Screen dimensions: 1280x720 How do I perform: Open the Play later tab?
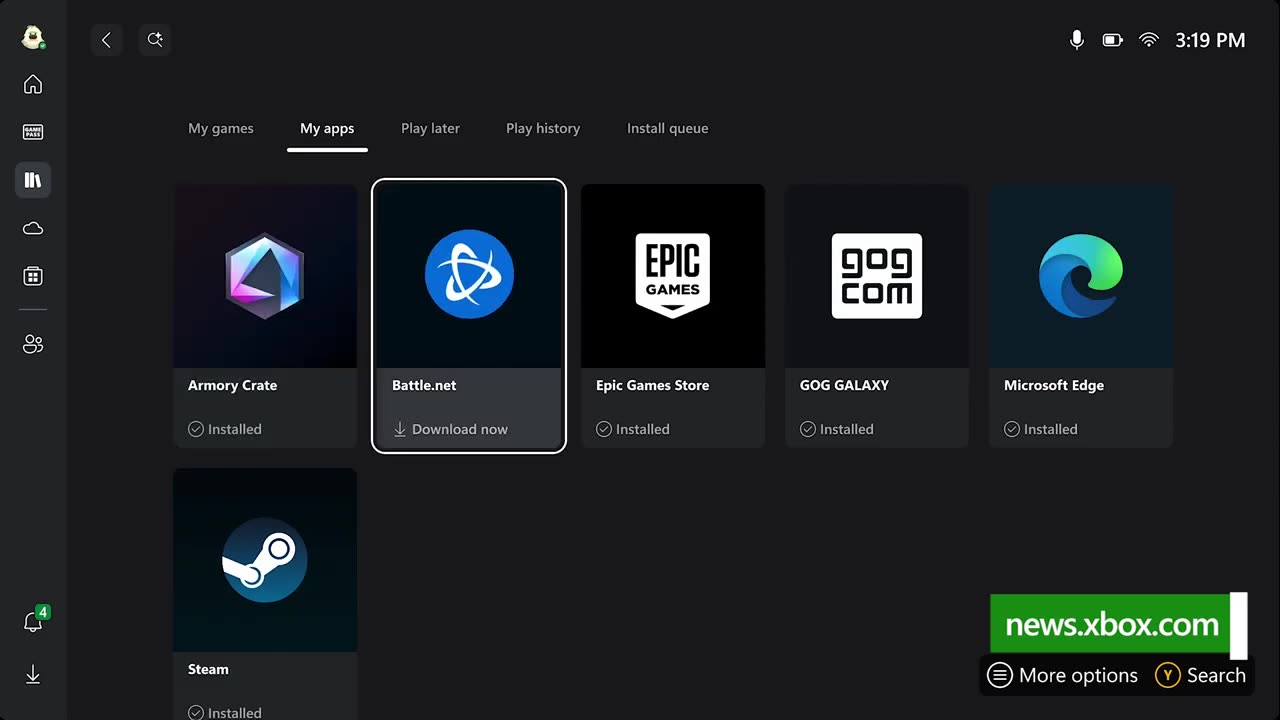tap(430, 128)
